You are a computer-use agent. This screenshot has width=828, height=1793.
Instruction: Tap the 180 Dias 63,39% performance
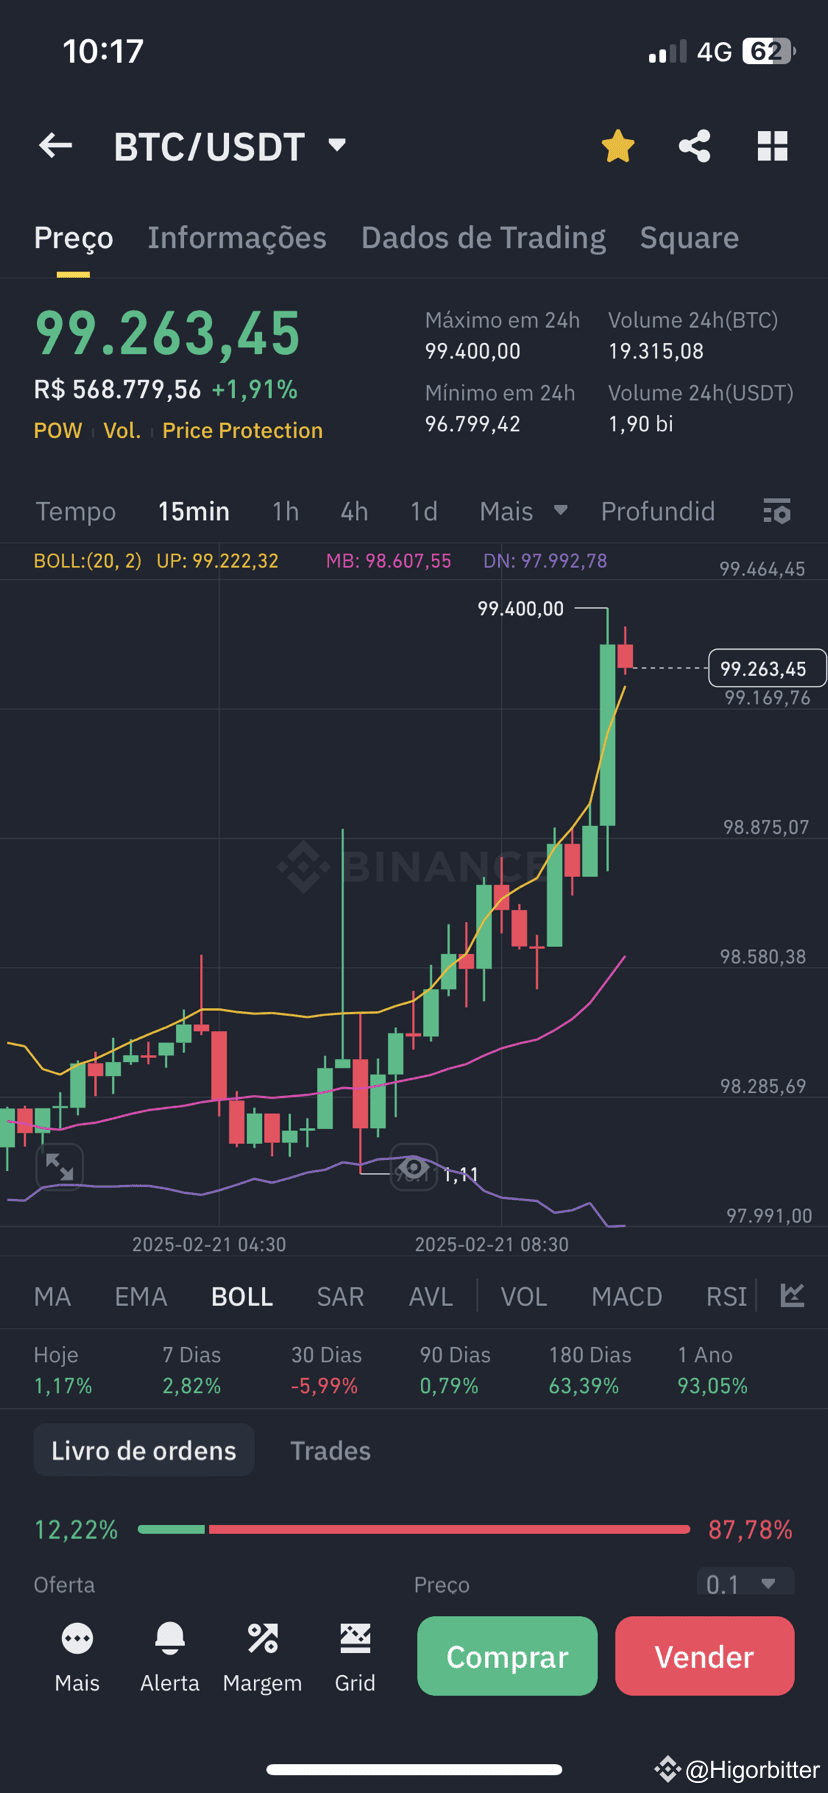click(590, 1370)
